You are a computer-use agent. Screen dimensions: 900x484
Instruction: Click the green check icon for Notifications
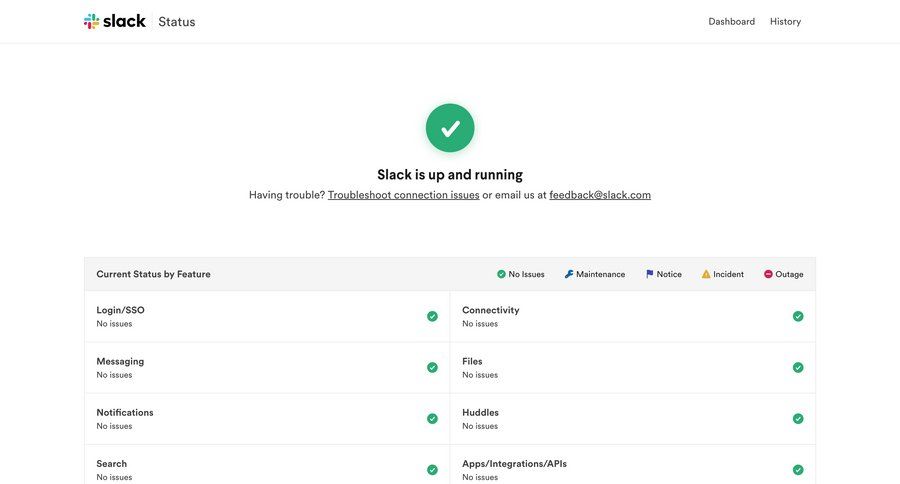[432, 419]
